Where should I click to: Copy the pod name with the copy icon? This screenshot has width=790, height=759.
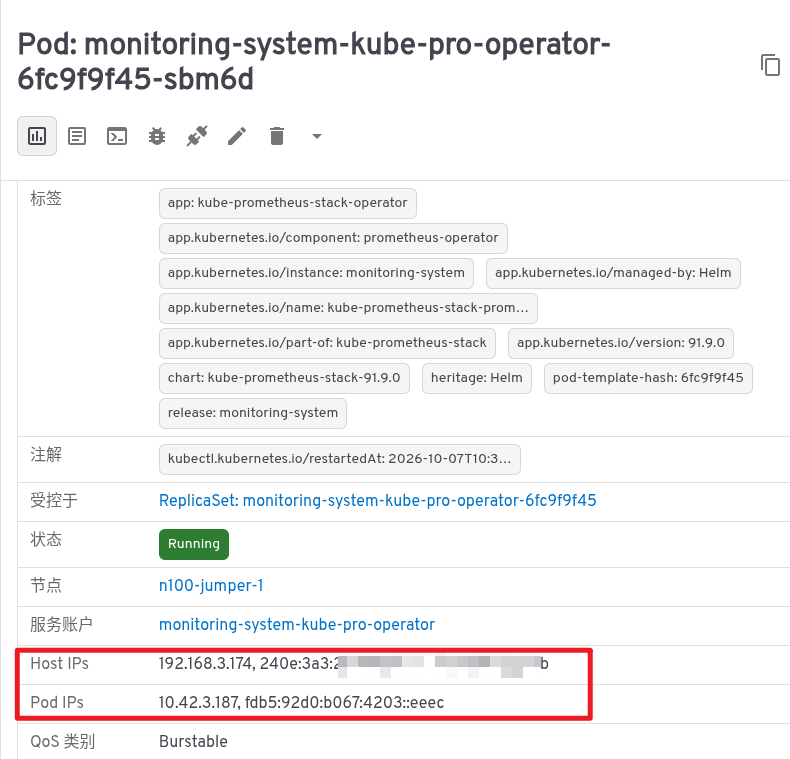pos(770,65)
